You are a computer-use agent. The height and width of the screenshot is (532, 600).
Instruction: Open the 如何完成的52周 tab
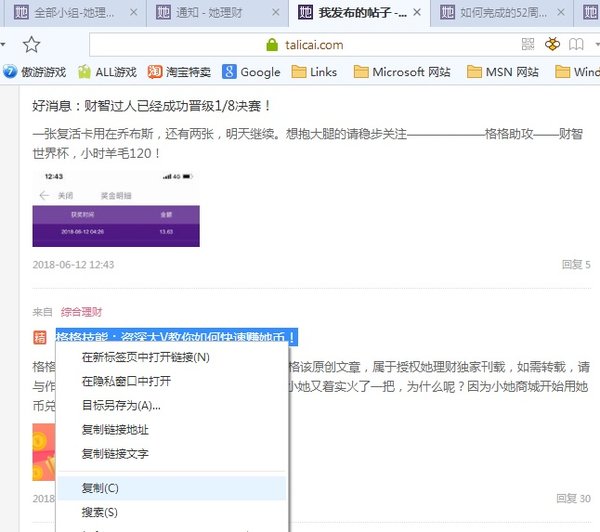(x=502, y=13)
